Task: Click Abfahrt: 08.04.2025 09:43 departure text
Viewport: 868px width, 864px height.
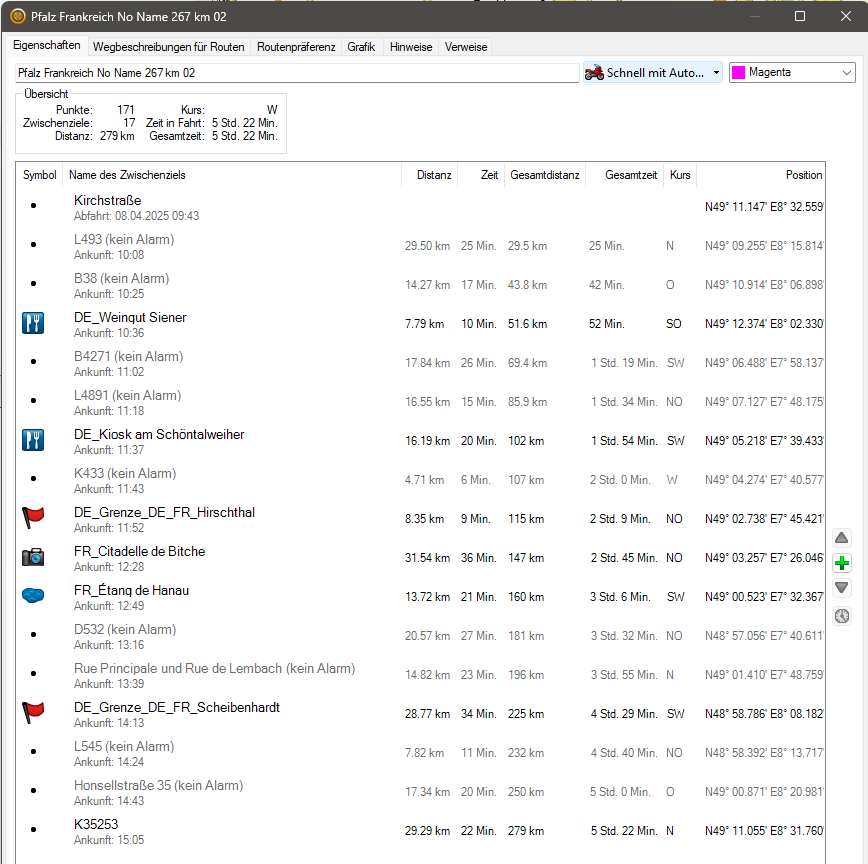Action: point(136,216)
